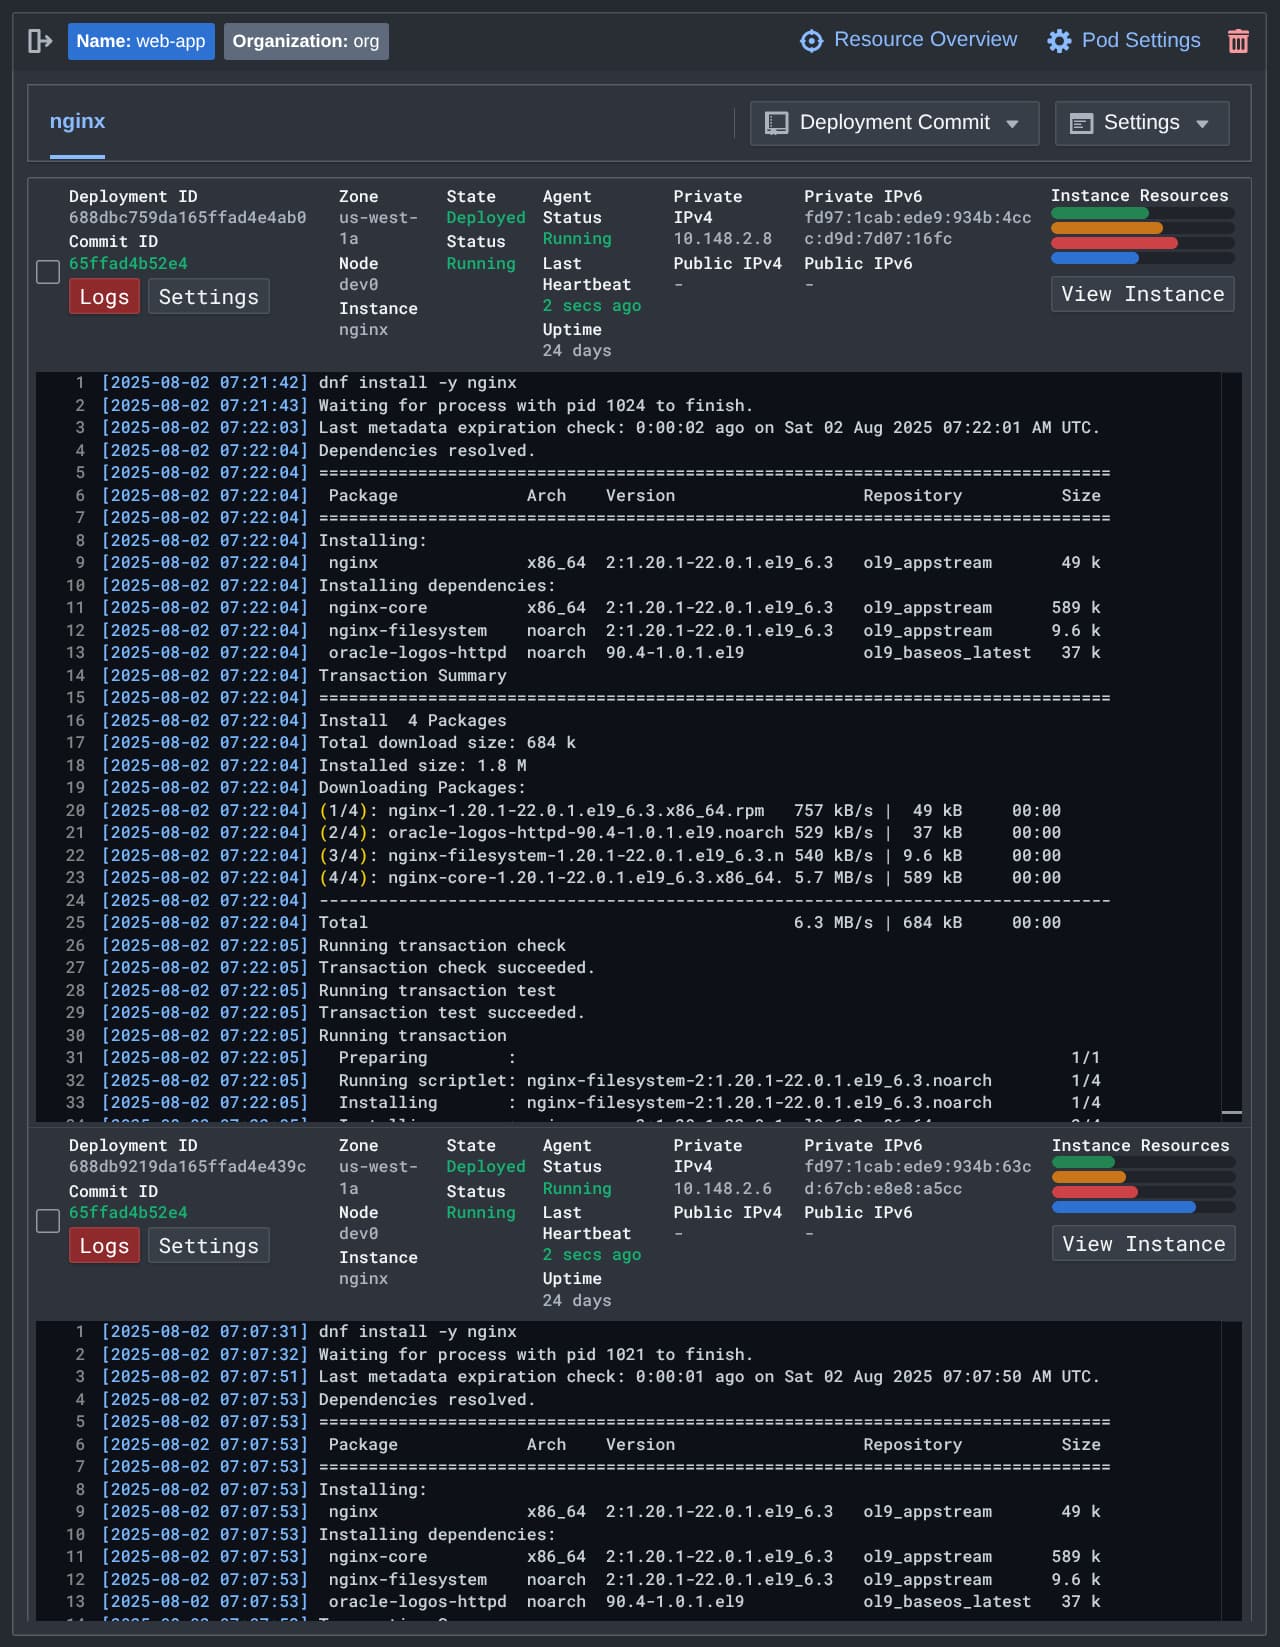Open Logs for the first deployment

(x=104, y=297)
